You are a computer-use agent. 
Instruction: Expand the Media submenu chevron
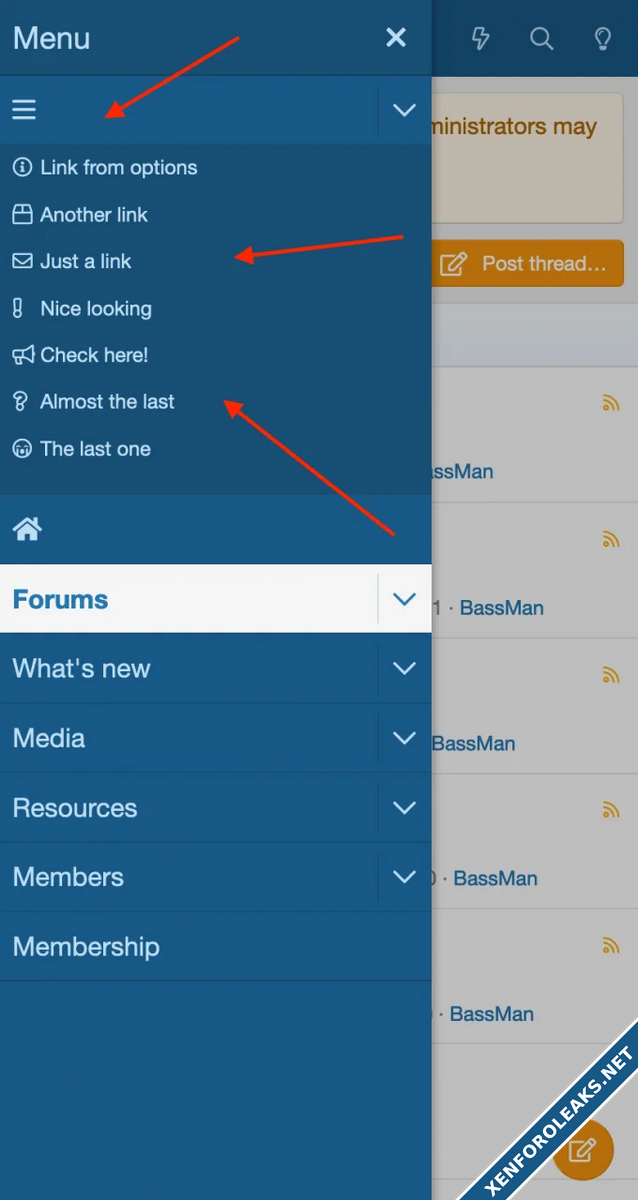pos(404,738)
